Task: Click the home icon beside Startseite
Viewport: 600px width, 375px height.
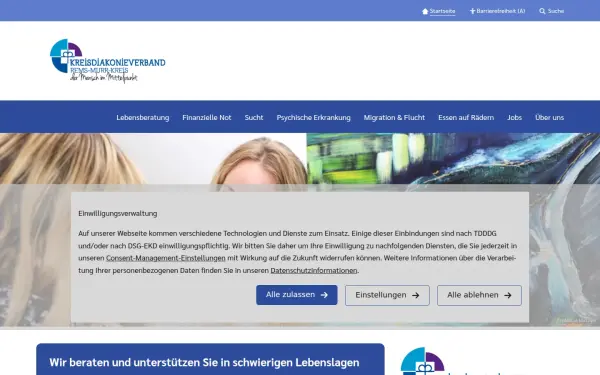Action: 425,11
